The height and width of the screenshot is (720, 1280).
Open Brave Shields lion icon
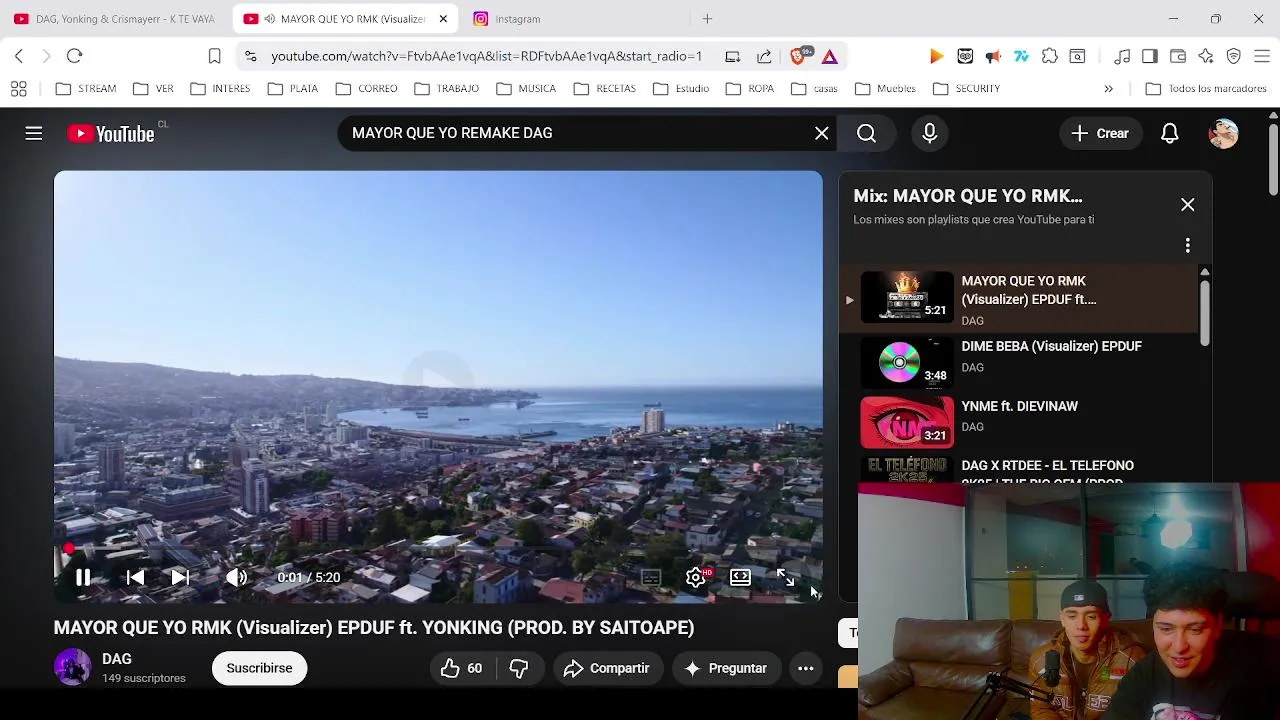pyautogui.click(x=799, y=56)
